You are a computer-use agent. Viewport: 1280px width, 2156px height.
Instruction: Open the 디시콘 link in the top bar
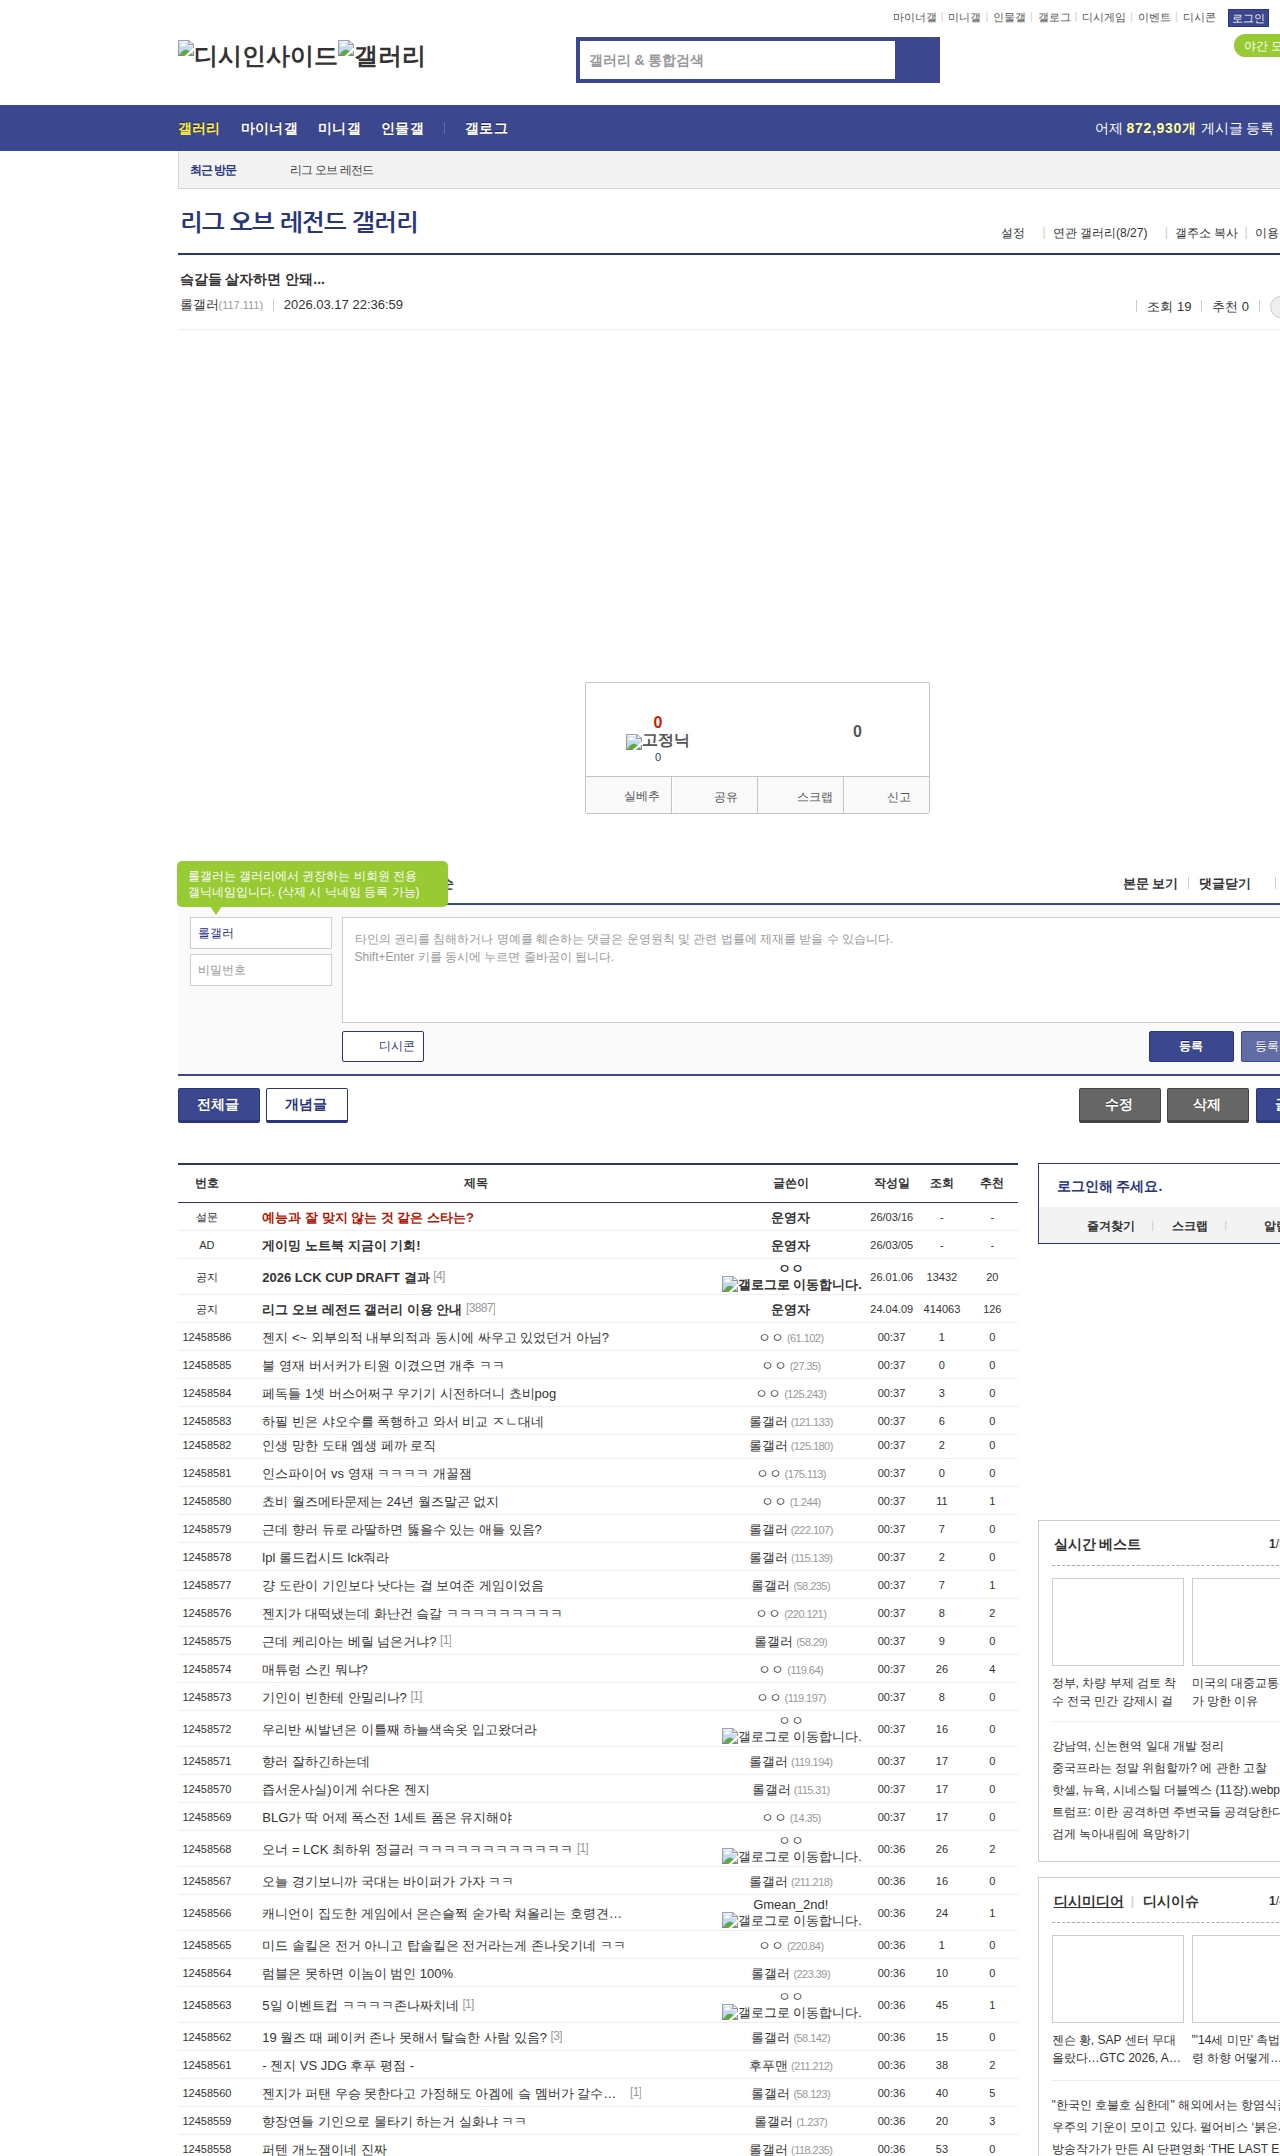[1199, 18]
